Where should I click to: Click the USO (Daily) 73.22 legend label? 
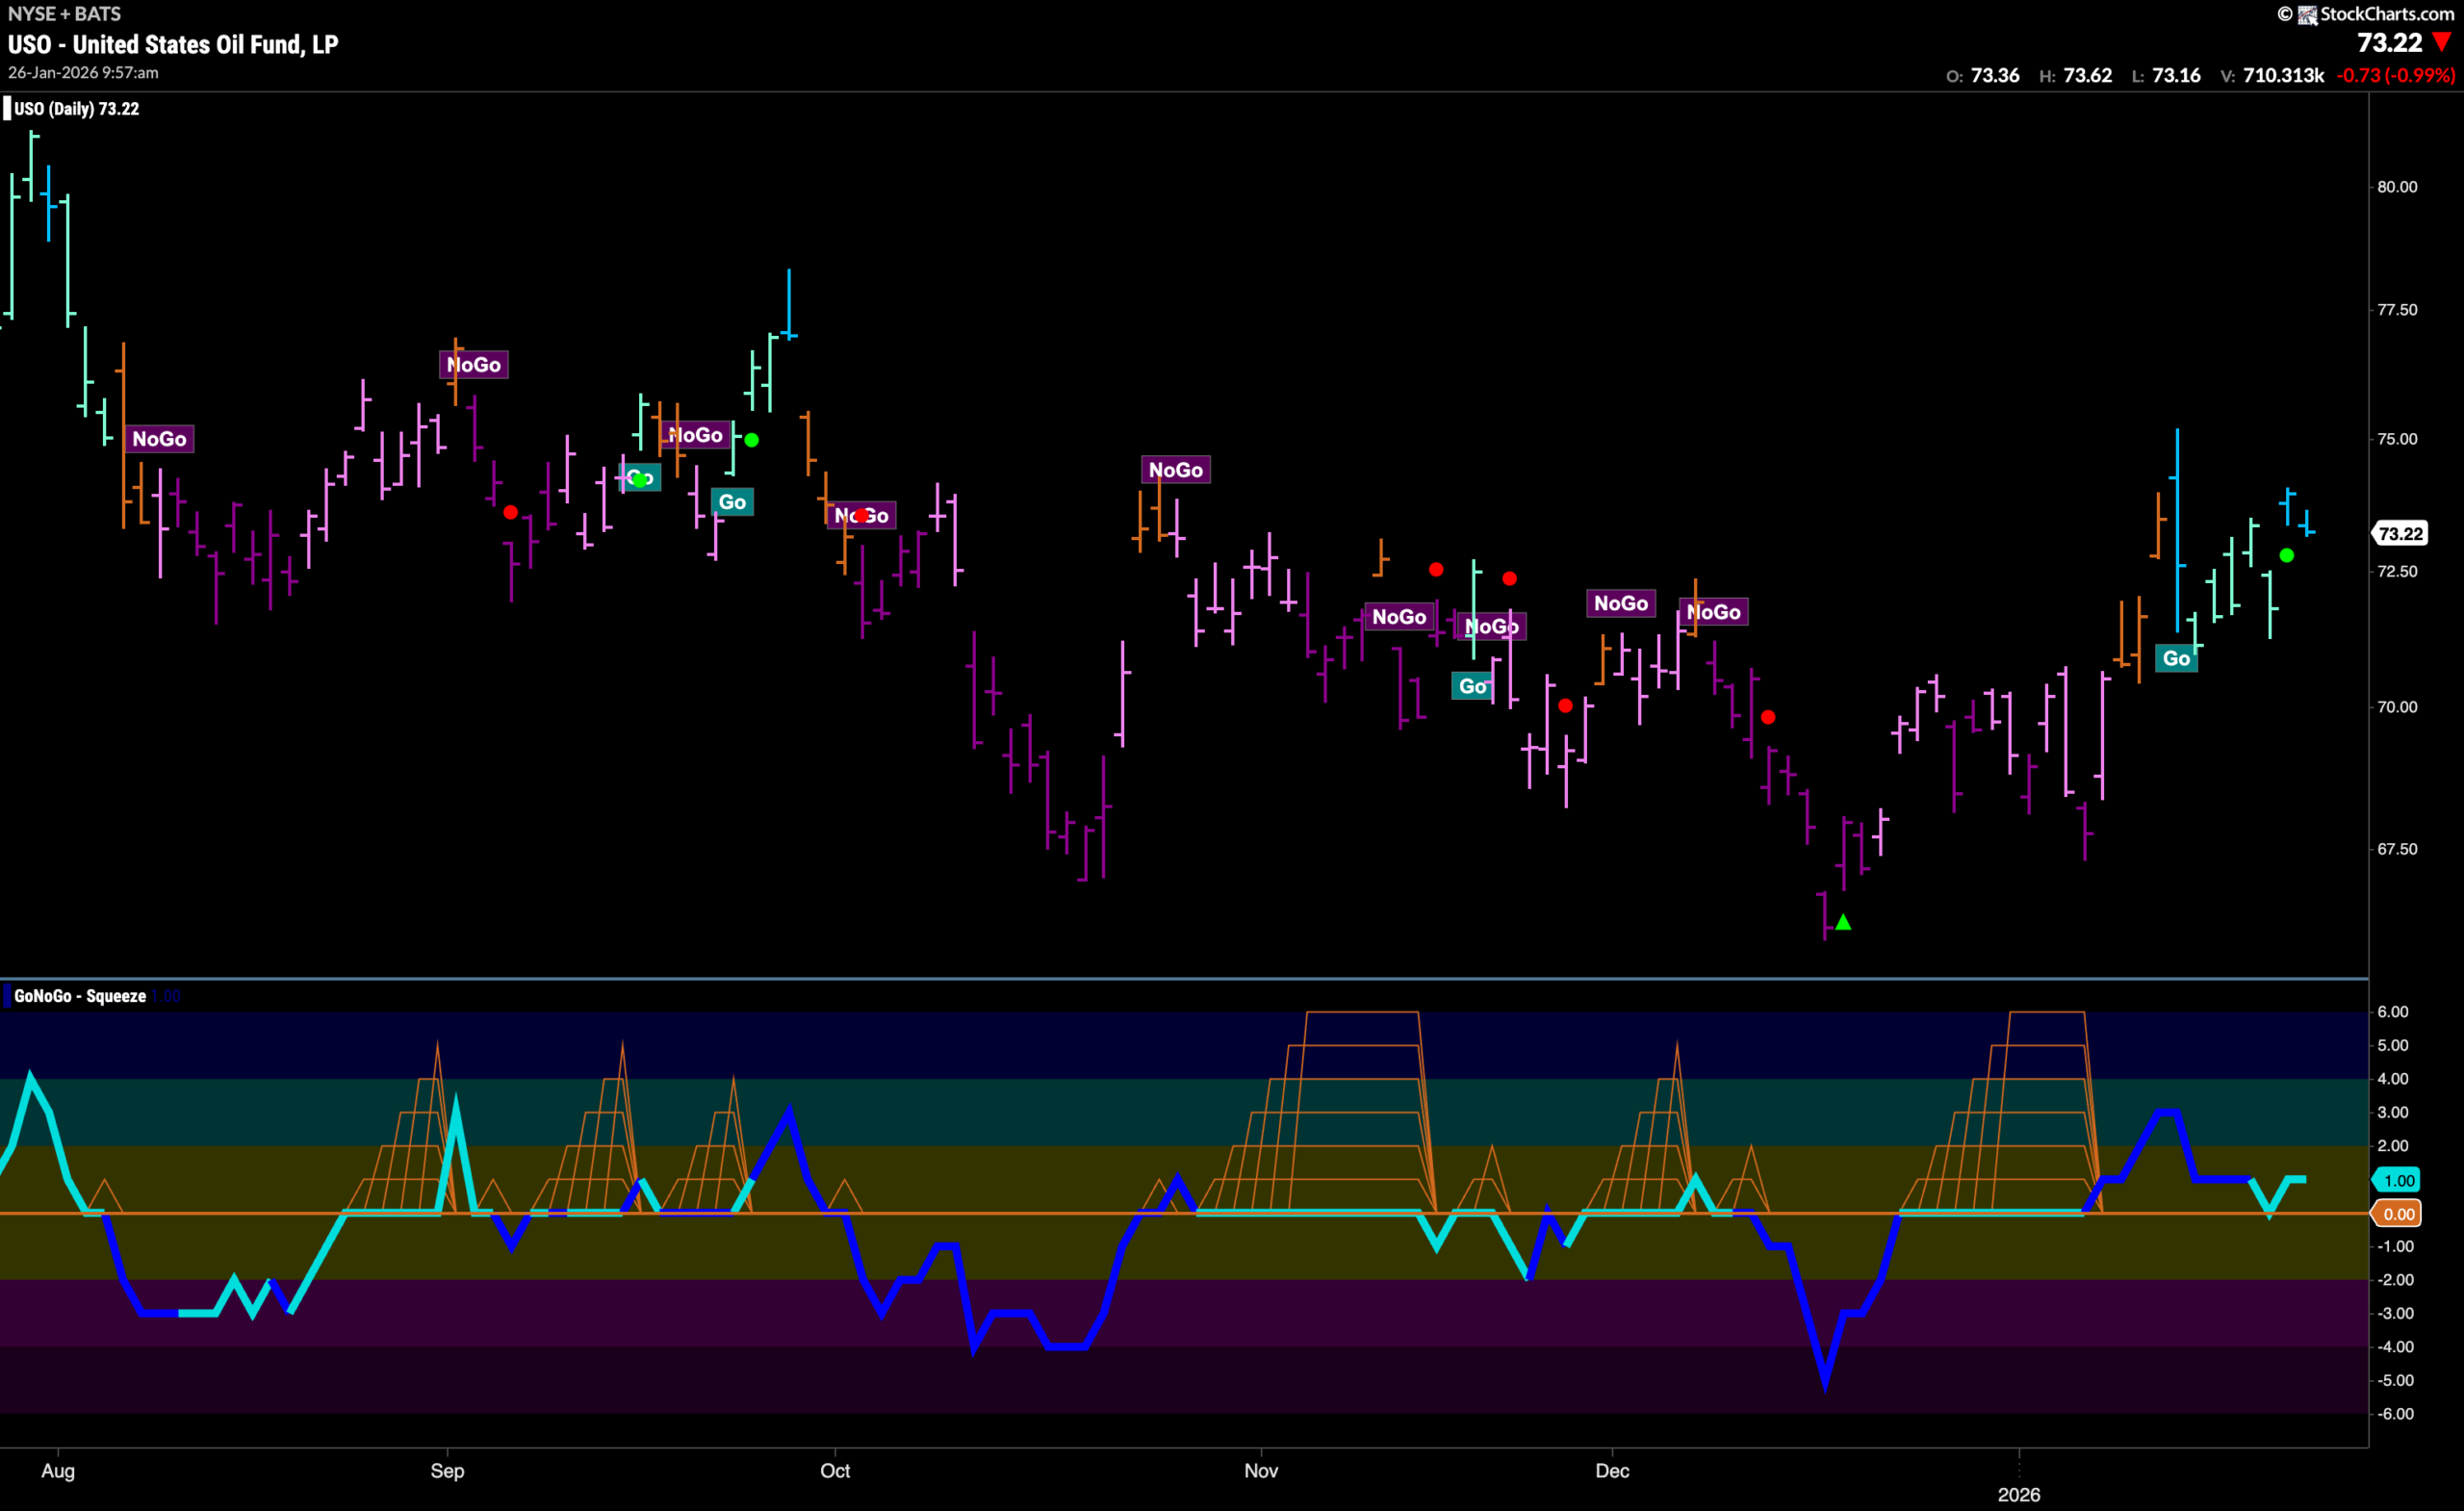coord(76,108)
